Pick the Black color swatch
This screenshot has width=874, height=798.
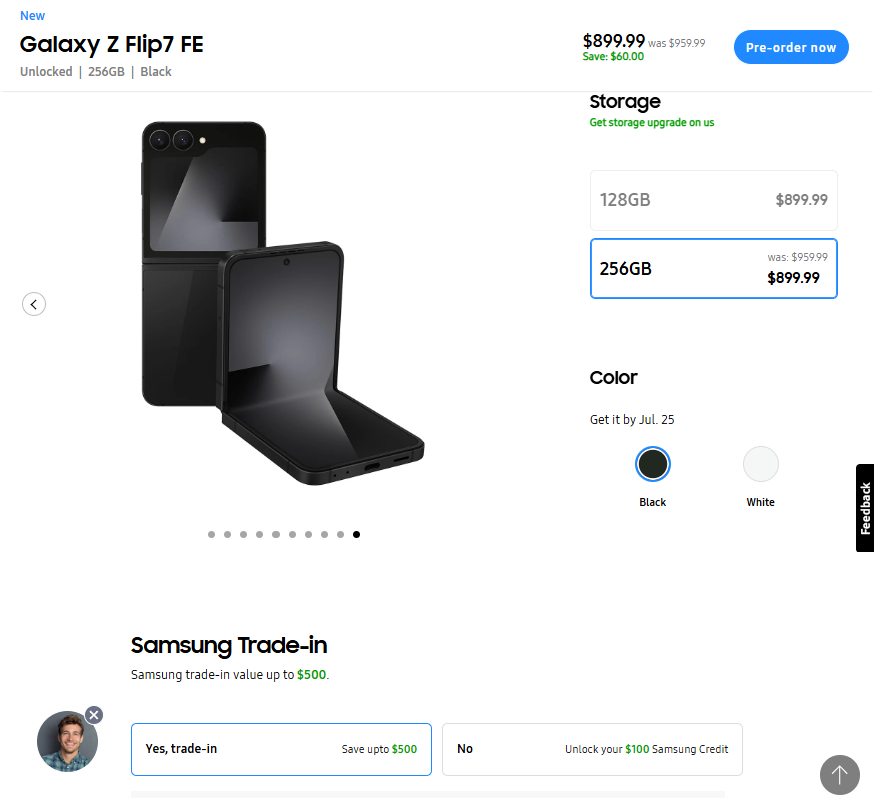[x=653, y=464]
